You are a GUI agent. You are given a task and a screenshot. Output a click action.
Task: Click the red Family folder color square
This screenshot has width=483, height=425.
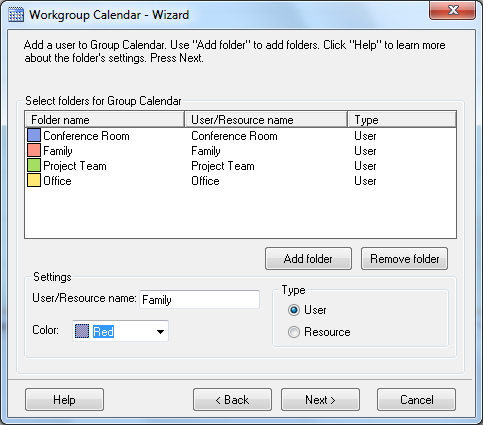coord(34,150)
